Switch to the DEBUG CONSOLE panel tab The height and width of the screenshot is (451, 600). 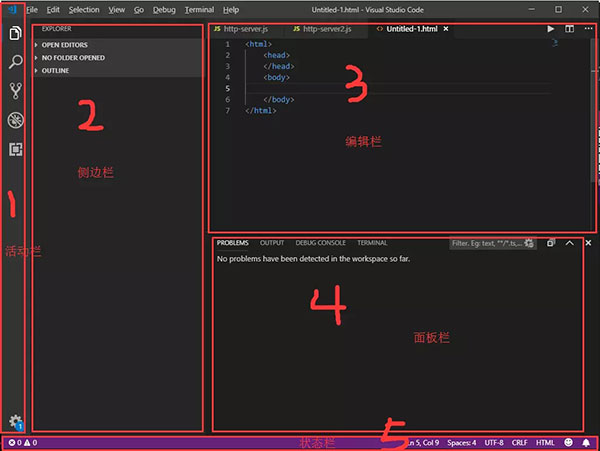[320, 243]
